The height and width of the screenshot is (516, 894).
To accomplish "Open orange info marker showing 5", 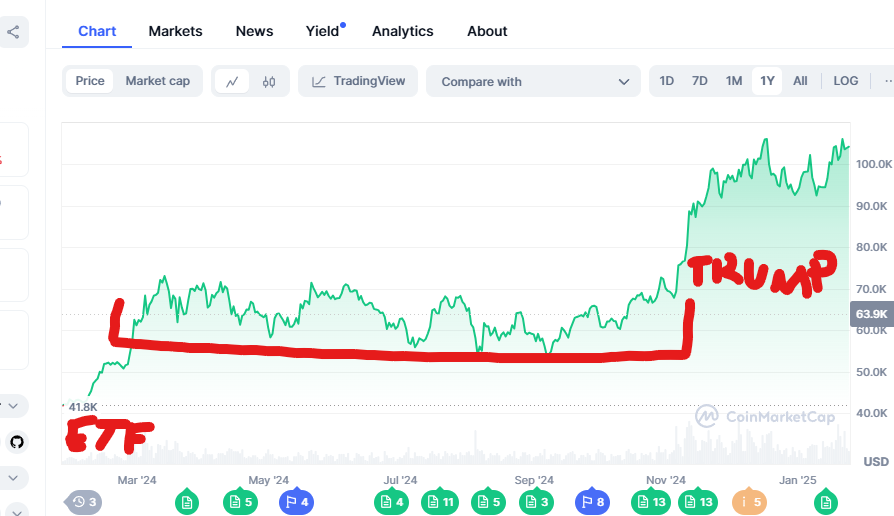I will (x=749, y=502).
